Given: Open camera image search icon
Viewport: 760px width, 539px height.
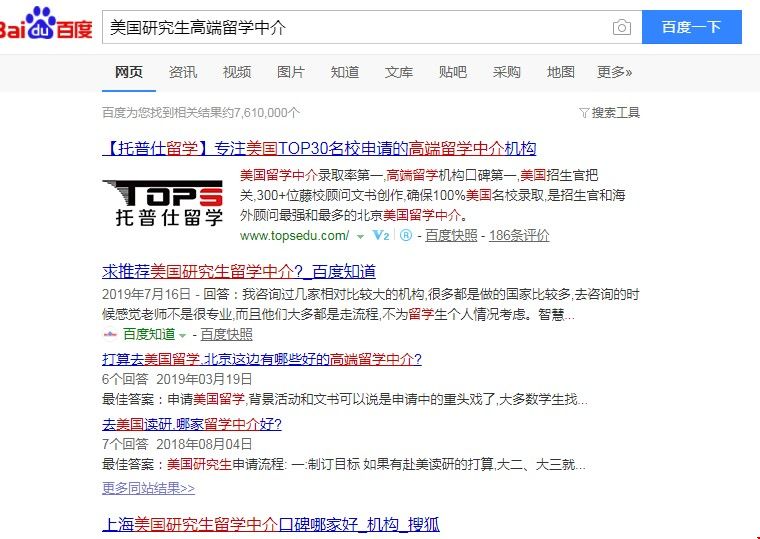Looking at the screenshot, I should pyautogui.click(x=621, y=27).
